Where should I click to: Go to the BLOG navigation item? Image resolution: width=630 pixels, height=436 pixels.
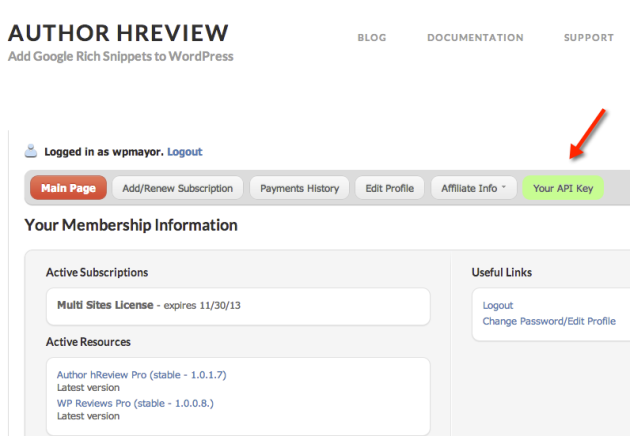pyautogui.click(x=372, y=38)
